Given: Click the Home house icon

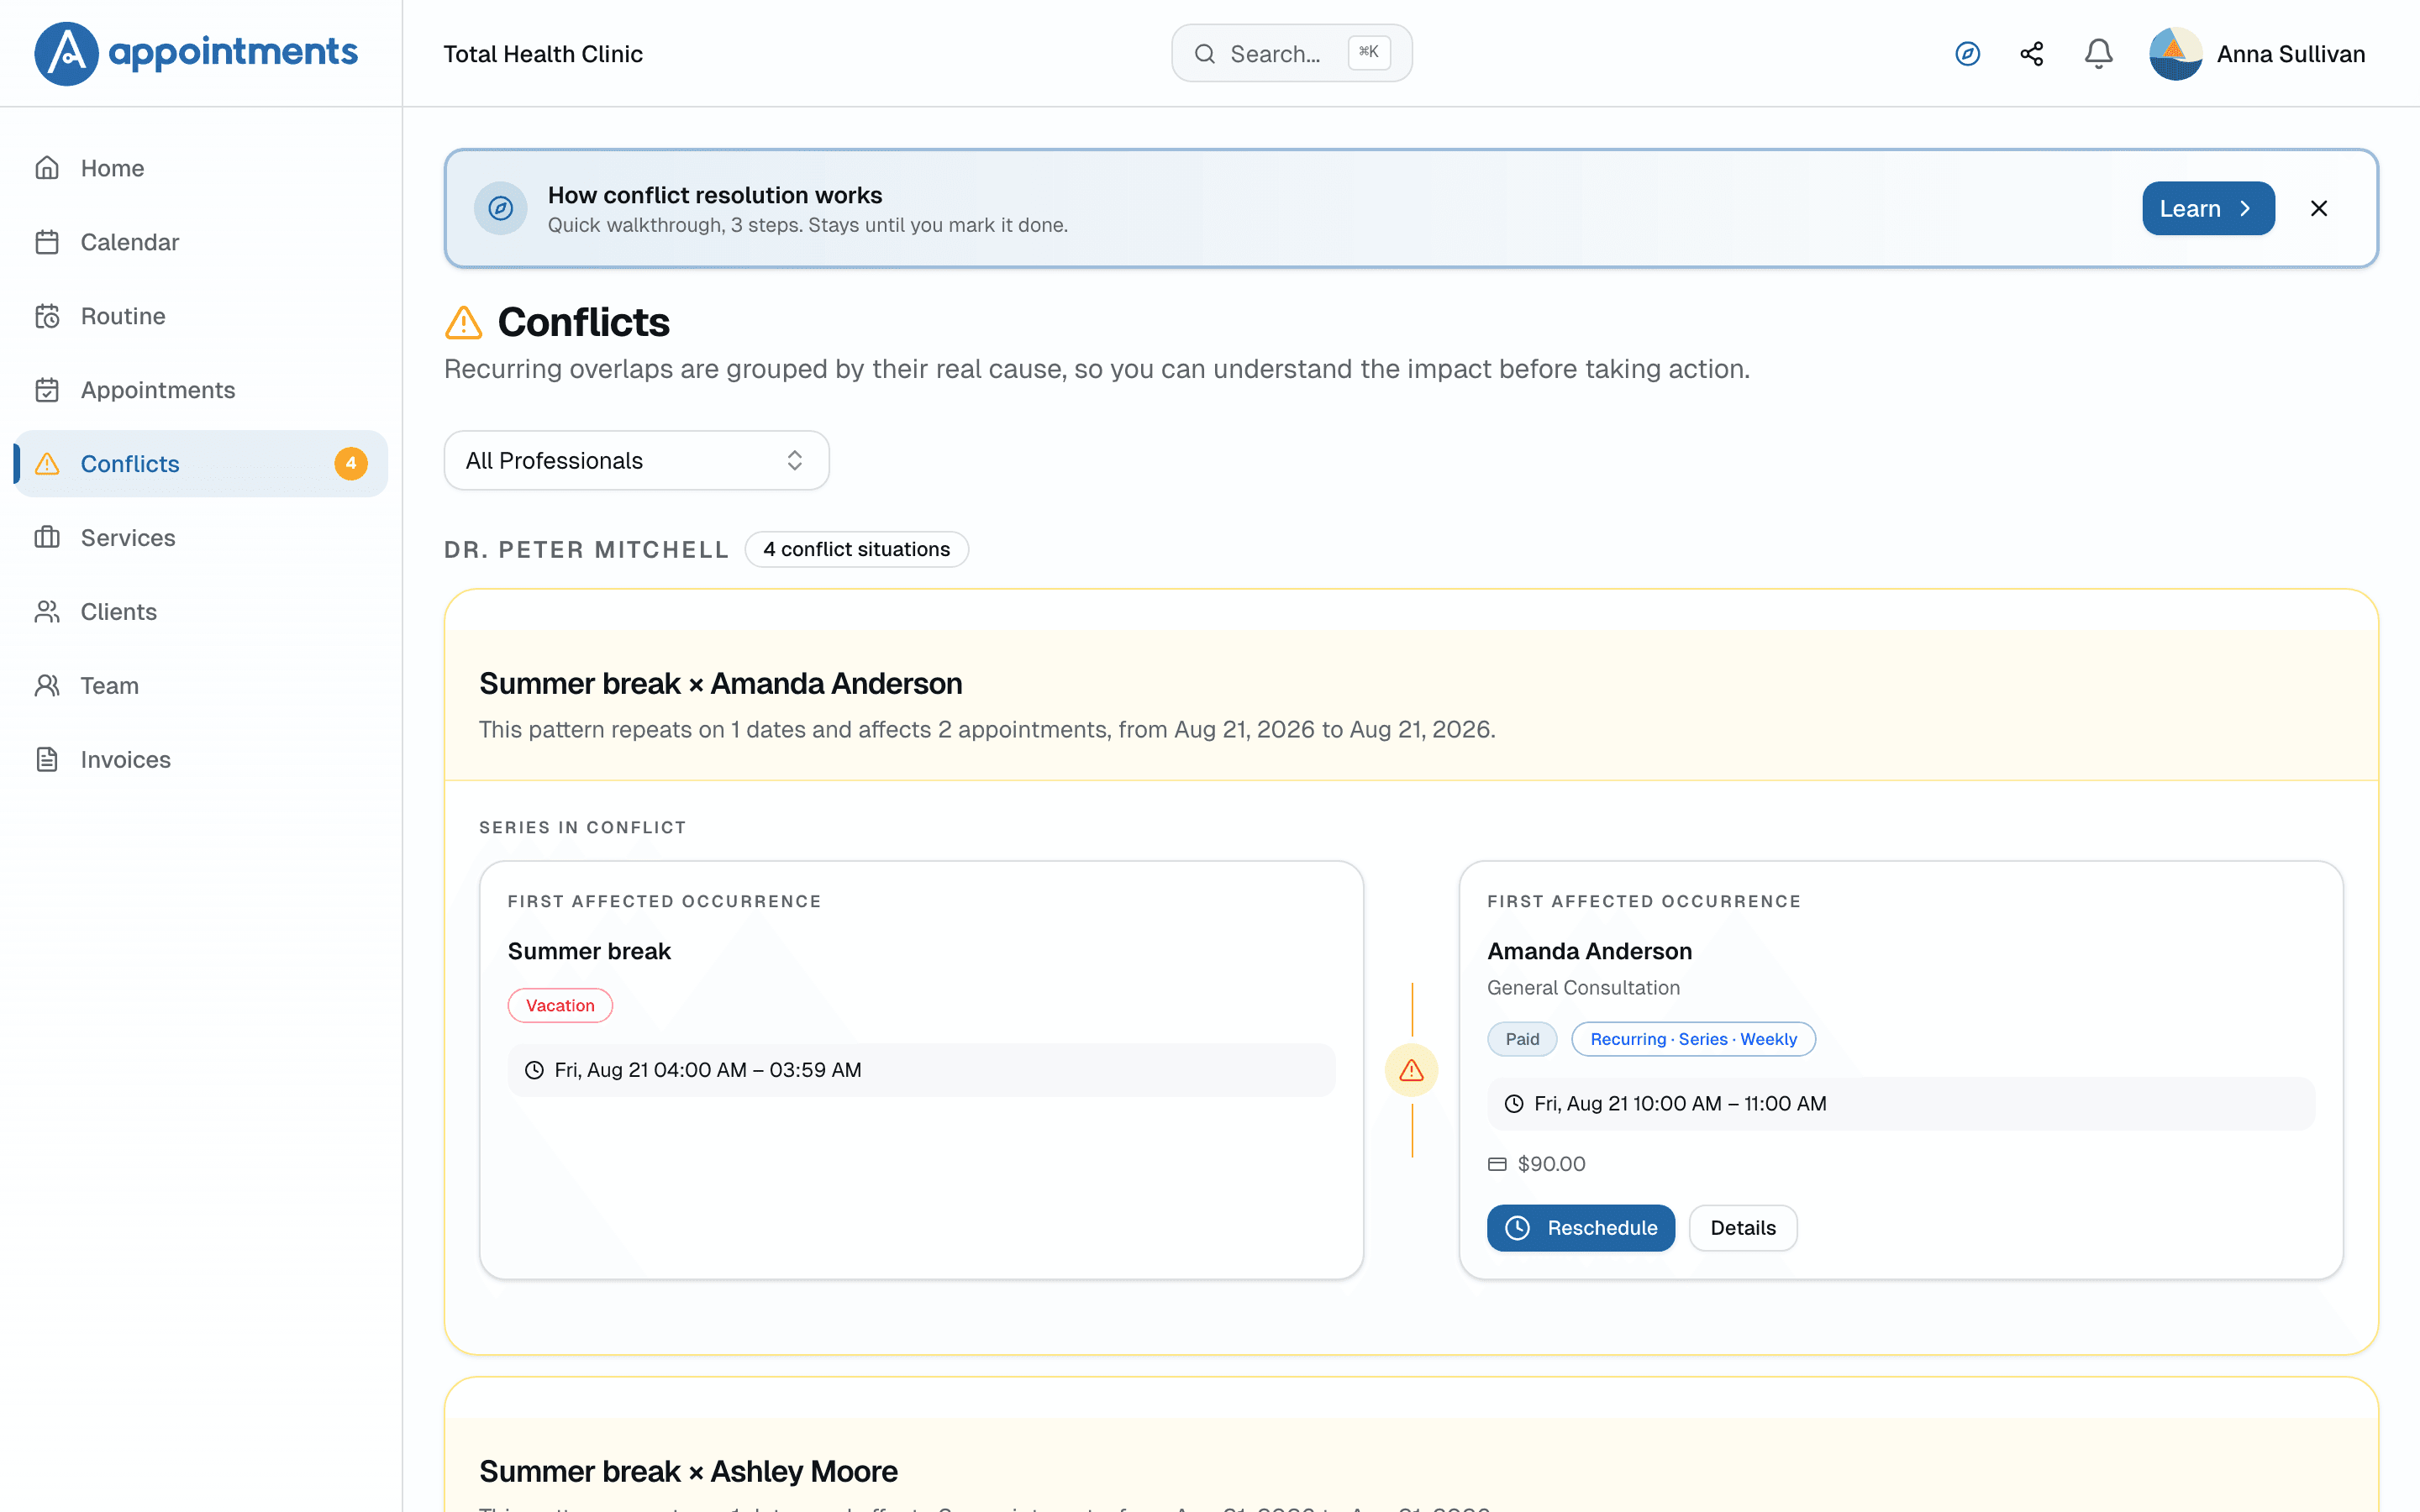Looking at the screenshot, I should 47,168.
